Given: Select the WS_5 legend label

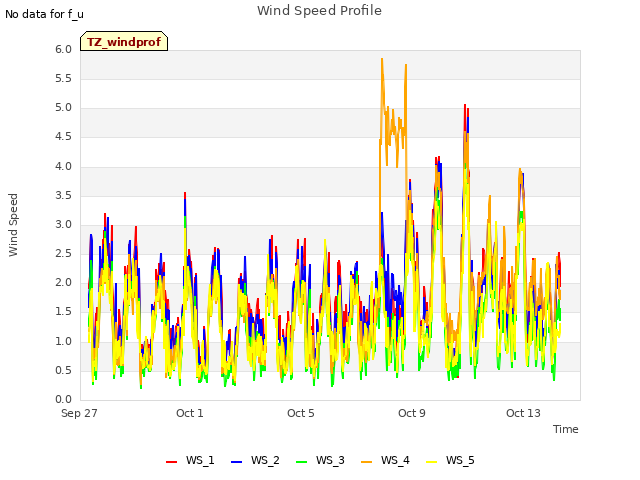Looking at the screenshot, I should (460, 460).
